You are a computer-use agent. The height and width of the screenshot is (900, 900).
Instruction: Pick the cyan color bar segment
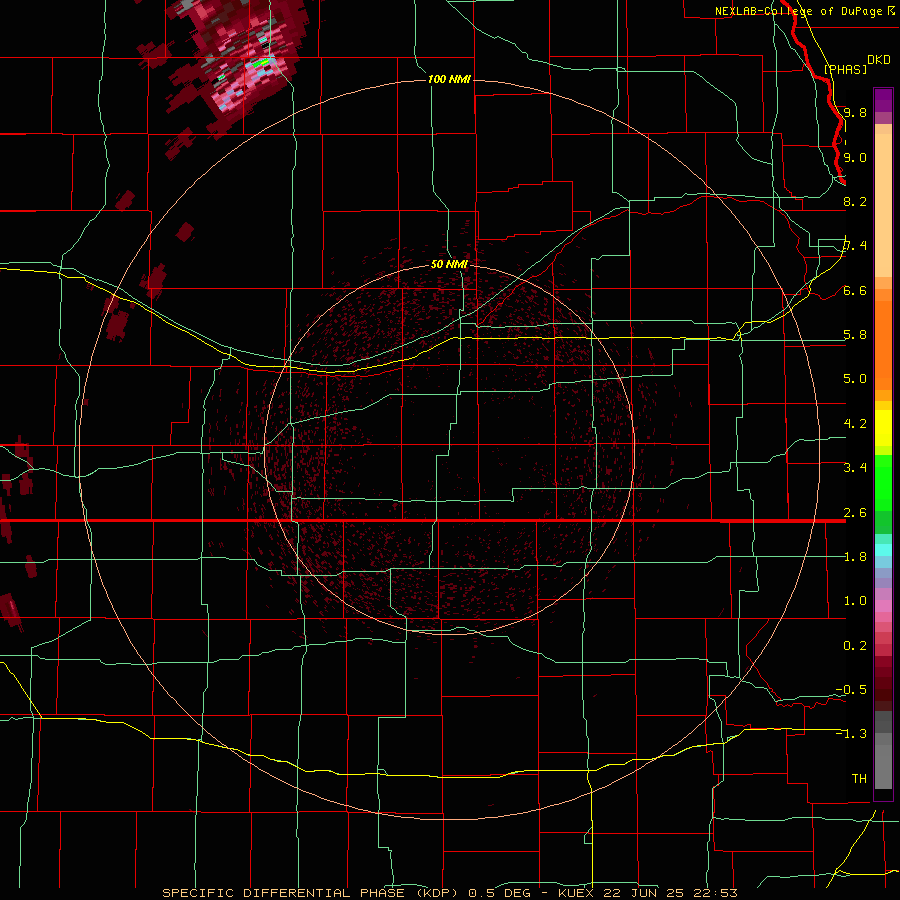[x=883, y=550]
